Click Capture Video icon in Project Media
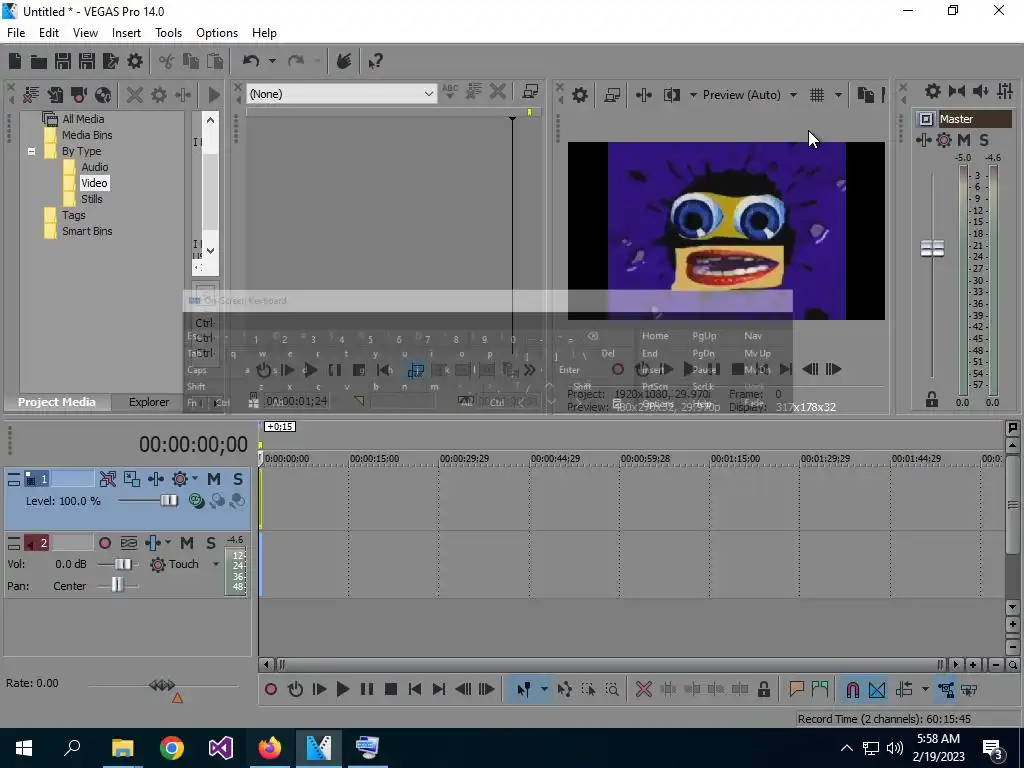 (79, 95)
